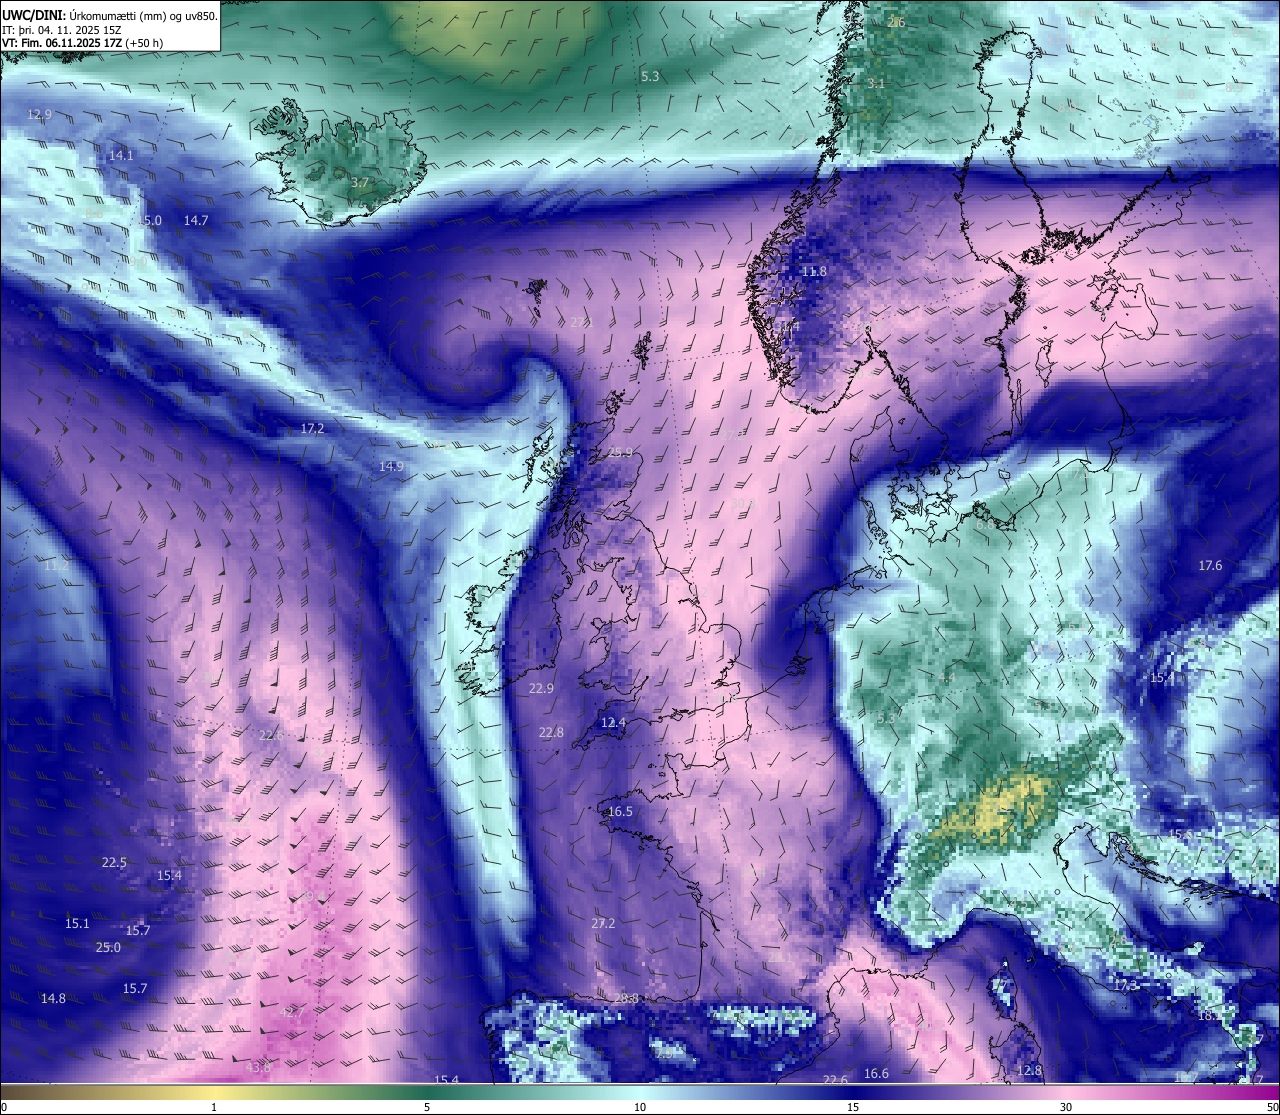1280x1115 pixels.
Task: Click the 3.1 value over northern Norway
Action: click(876, 83)
